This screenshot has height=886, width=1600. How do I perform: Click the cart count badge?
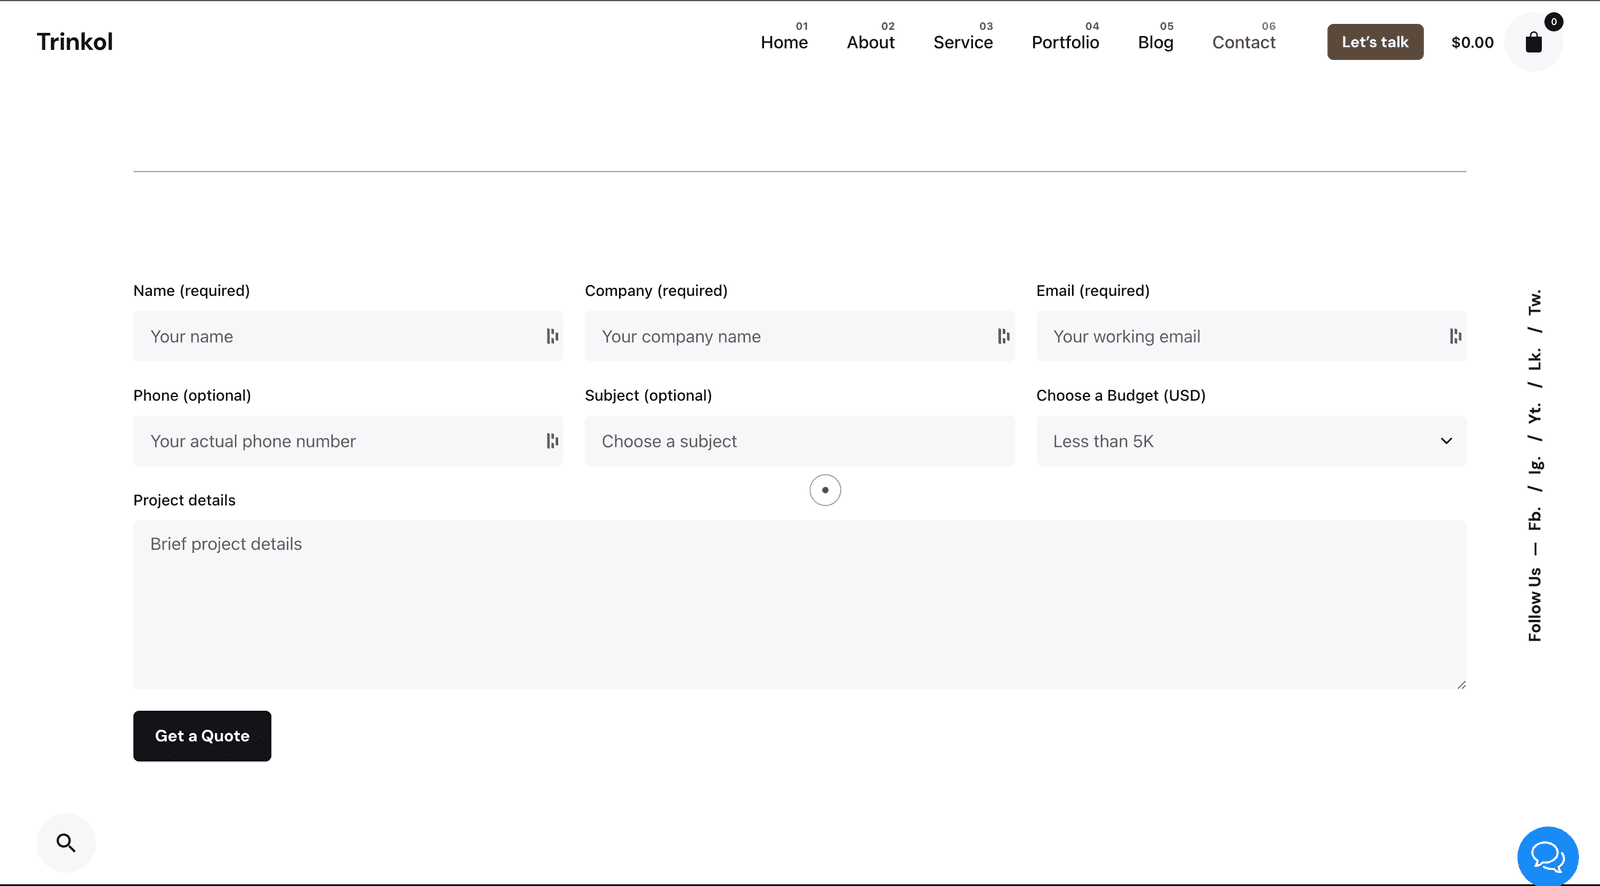pyautogui.click(x=1554, y=22)
